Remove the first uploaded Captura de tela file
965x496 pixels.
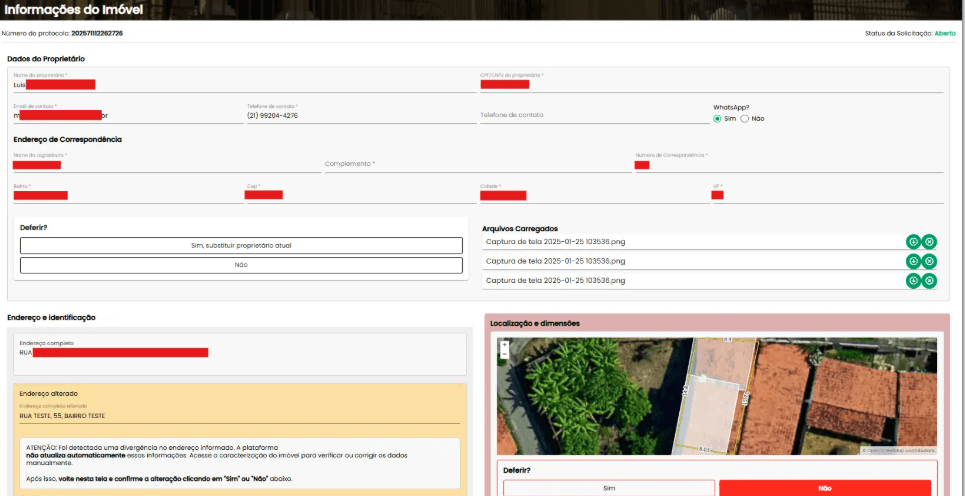[929, 242]
